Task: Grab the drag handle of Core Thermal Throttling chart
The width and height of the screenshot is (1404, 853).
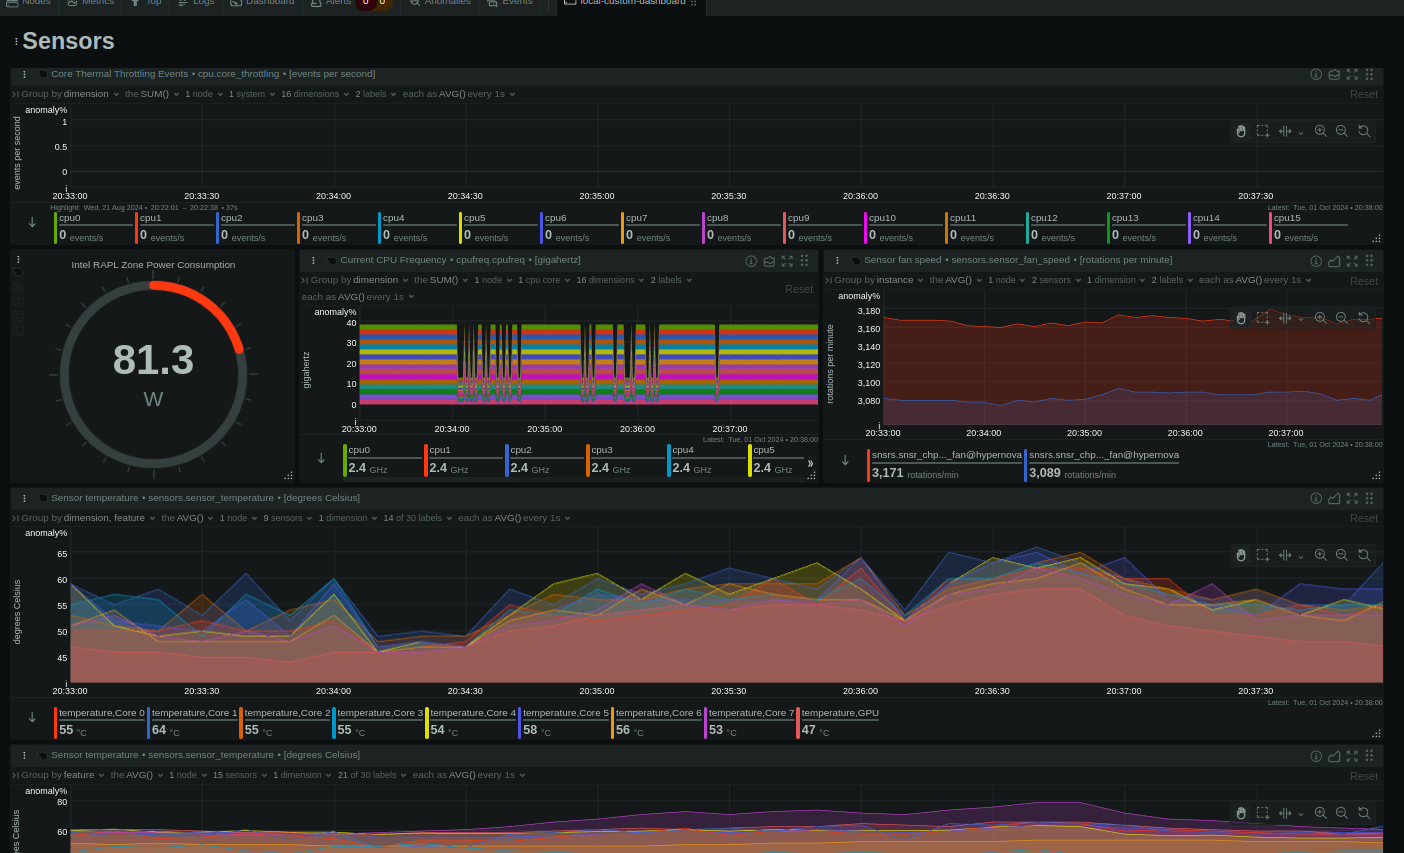Action: (1370, 74)
